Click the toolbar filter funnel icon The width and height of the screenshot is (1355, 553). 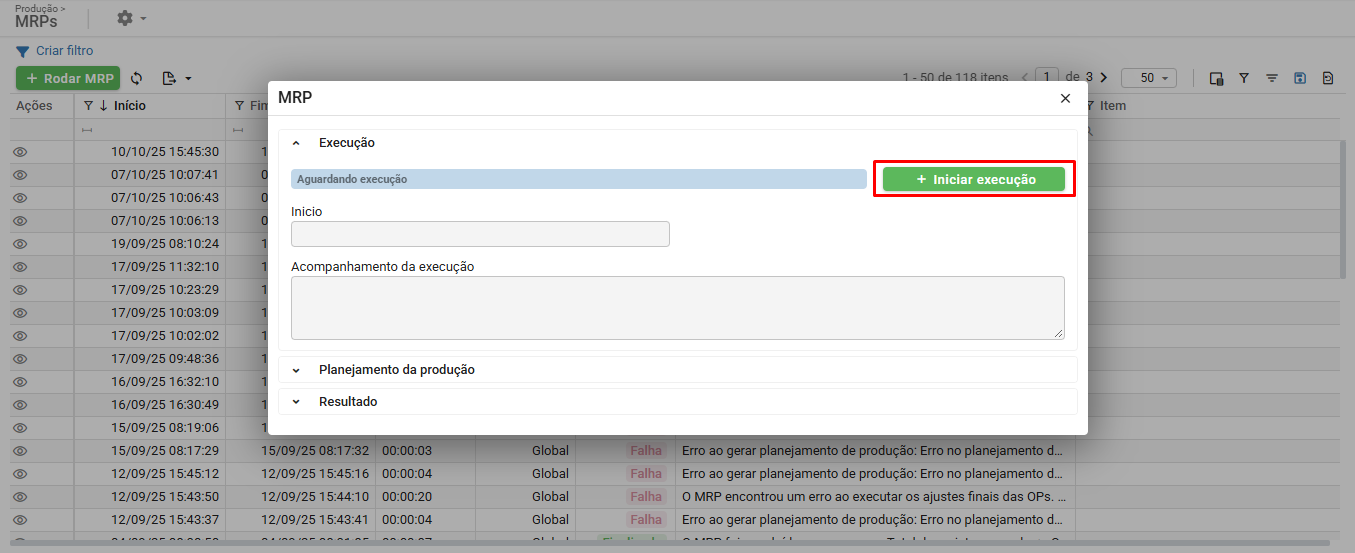pos(1244,78)
